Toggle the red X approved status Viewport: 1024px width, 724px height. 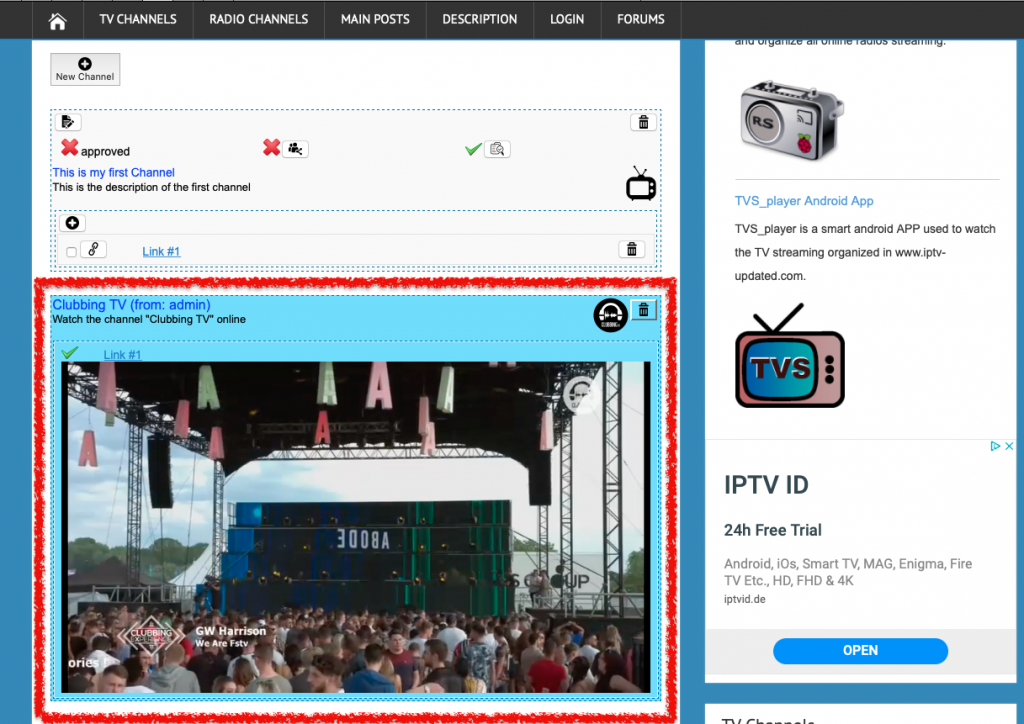pyautogui.click(x=69, y=148)
